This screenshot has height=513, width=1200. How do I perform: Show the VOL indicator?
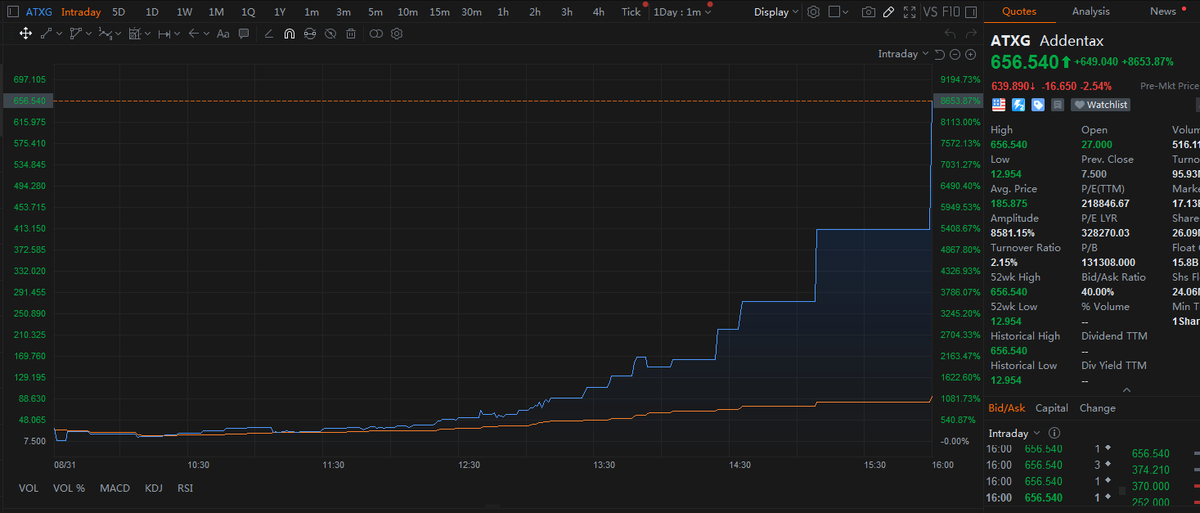click(x=29, y=488)
